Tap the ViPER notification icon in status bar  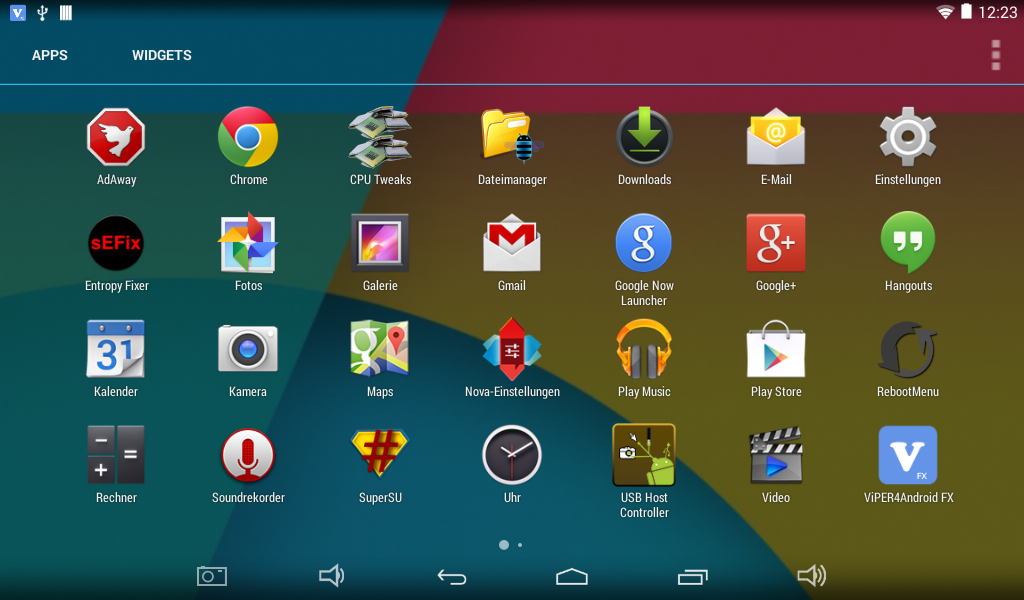[18, 12]
